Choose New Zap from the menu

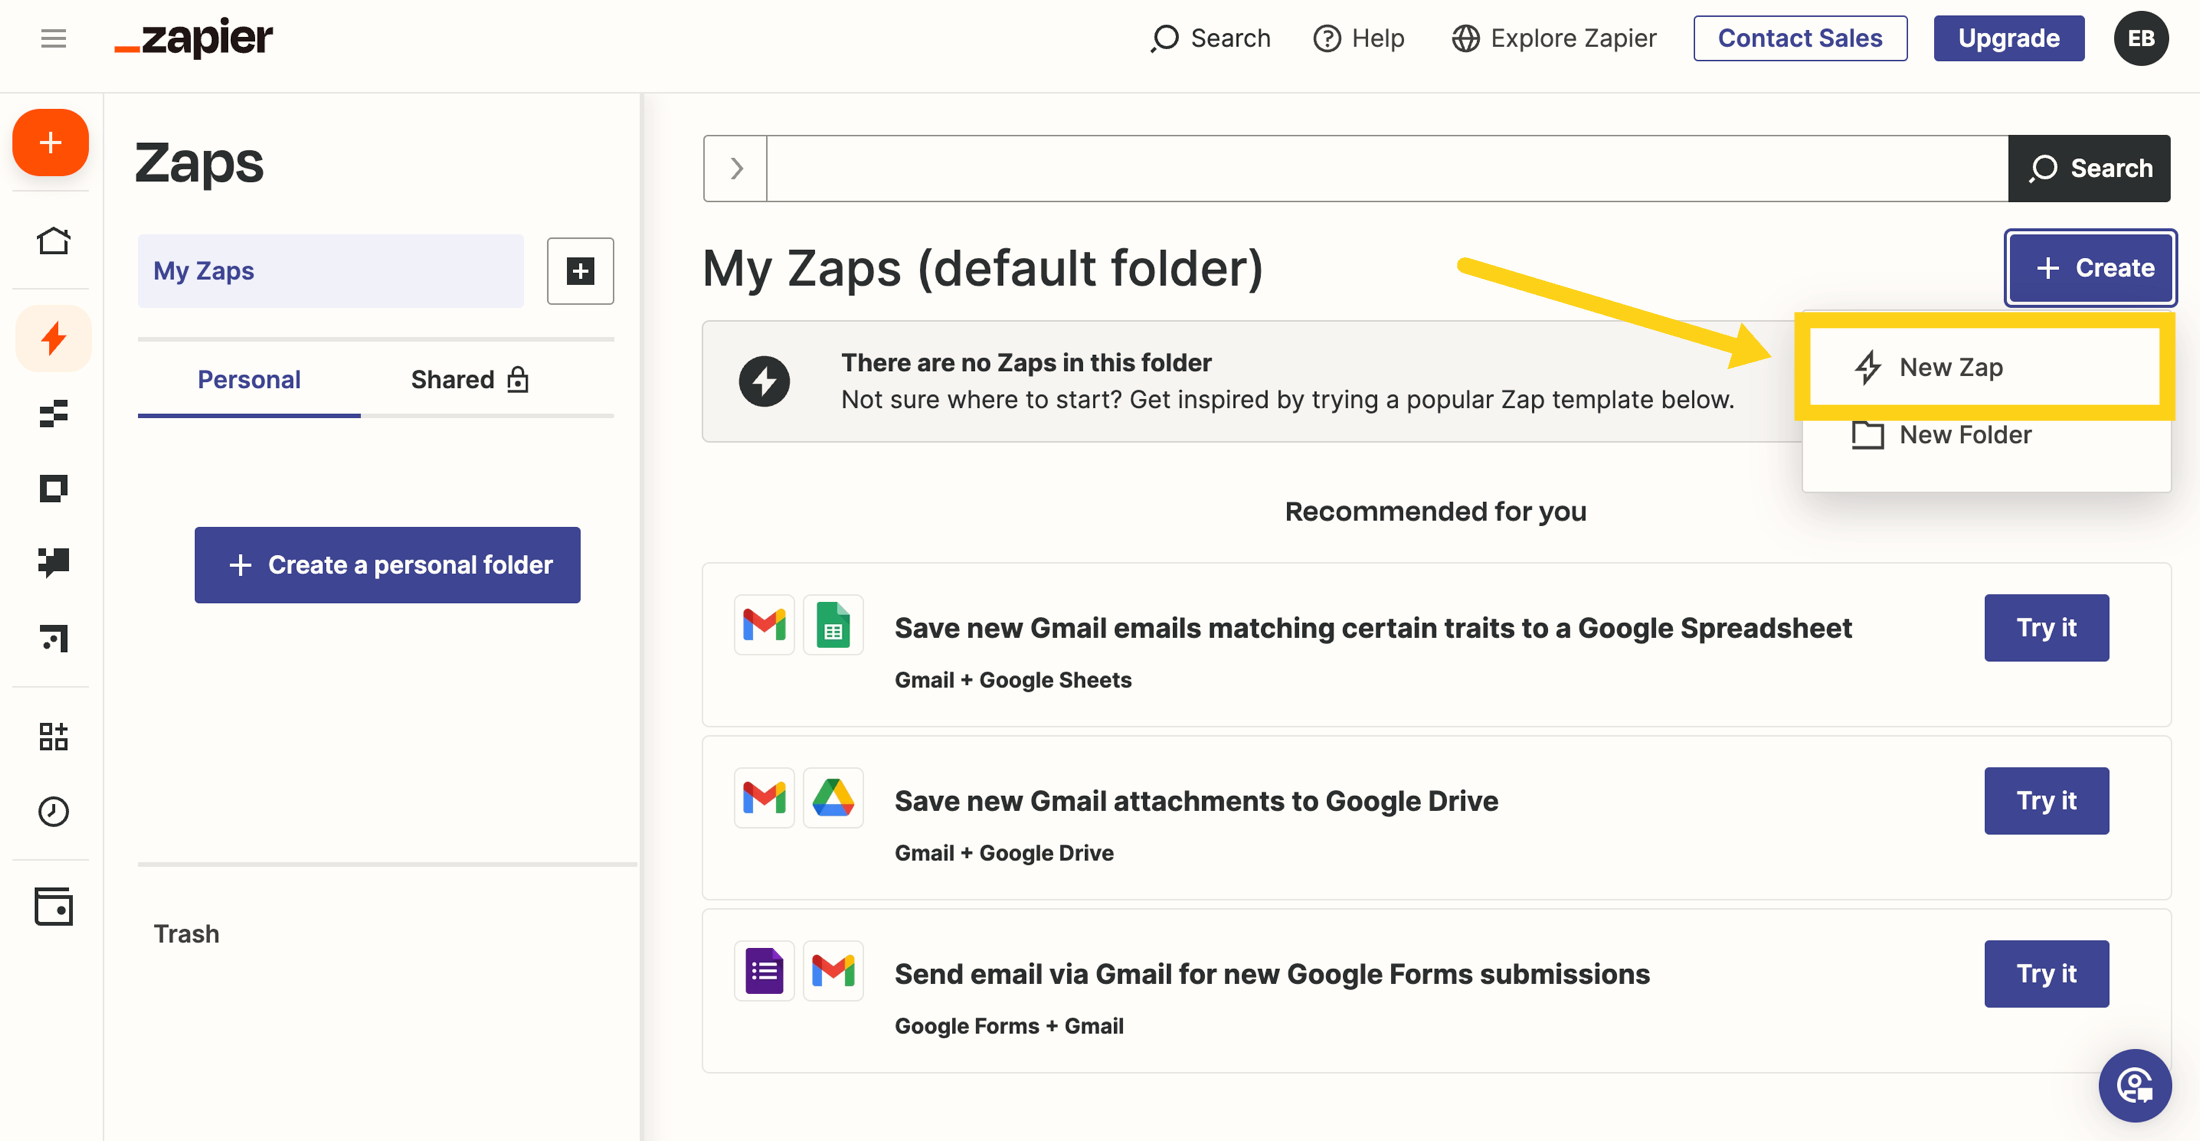click(1950, 367)
